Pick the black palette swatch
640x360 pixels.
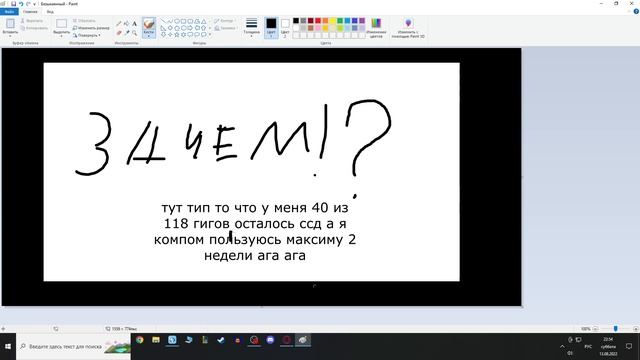click(x=296, y=21)
